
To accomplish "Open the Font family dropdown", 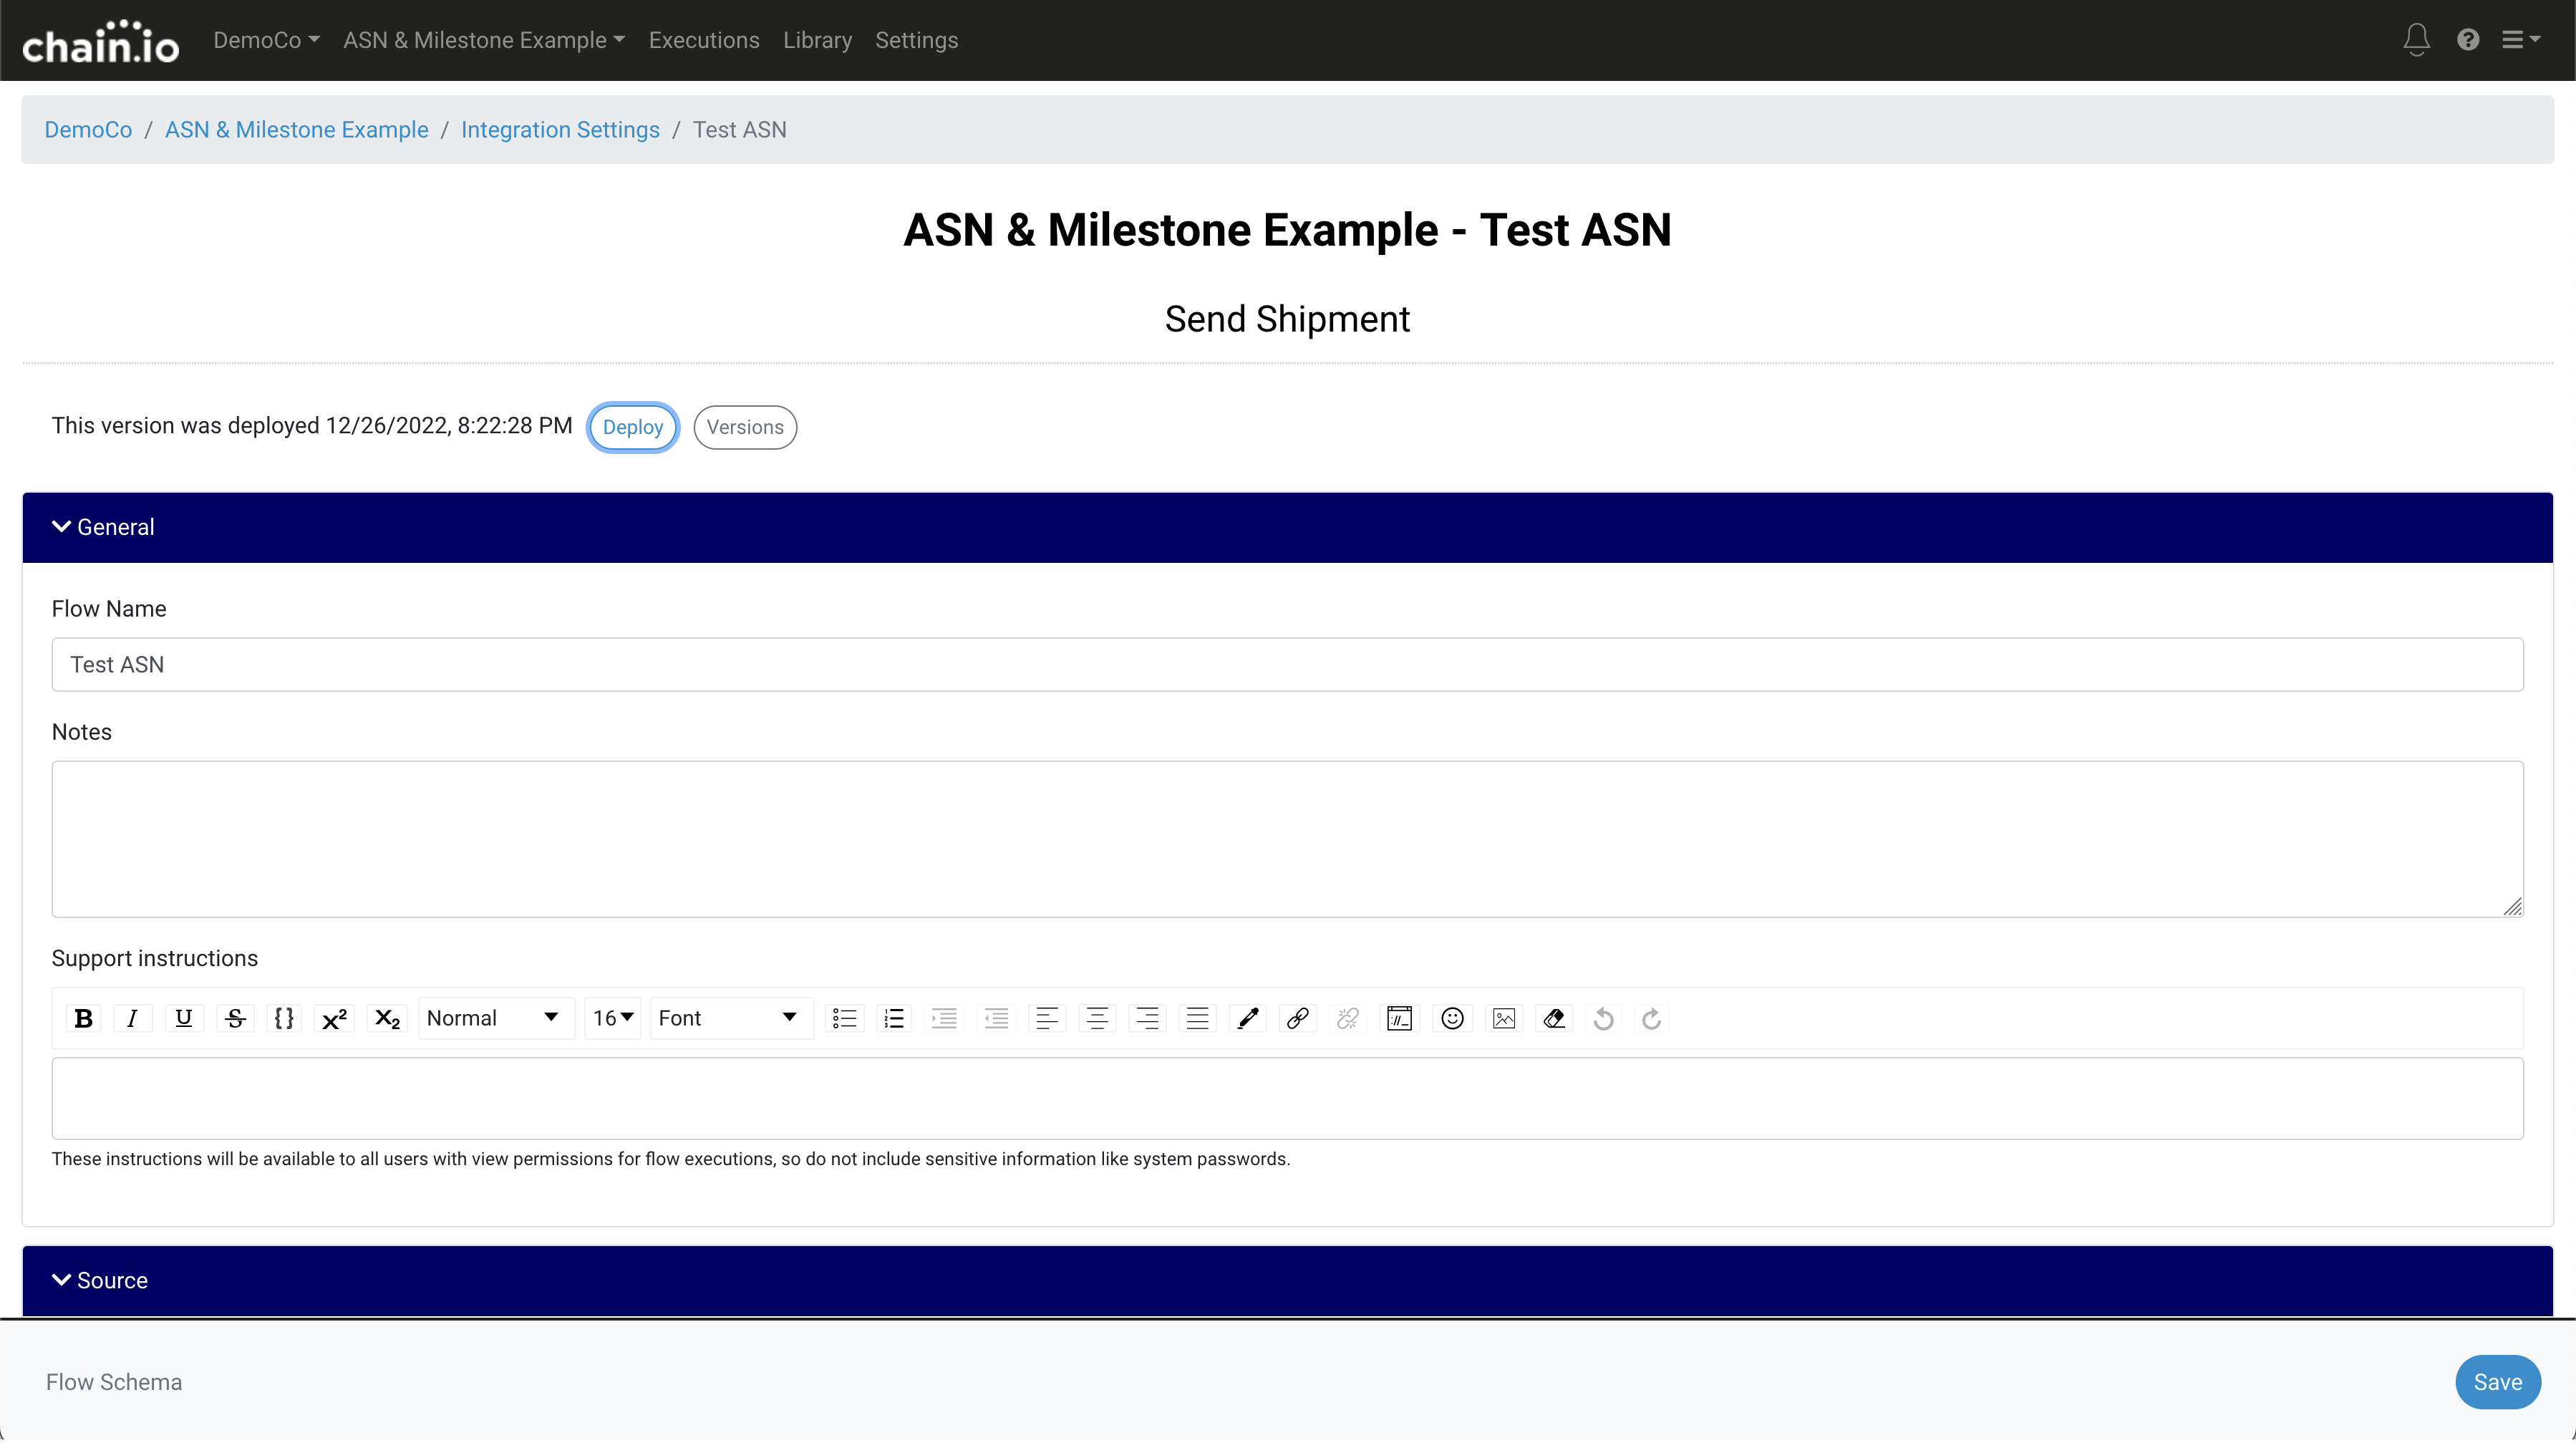I will point(728,1018).
